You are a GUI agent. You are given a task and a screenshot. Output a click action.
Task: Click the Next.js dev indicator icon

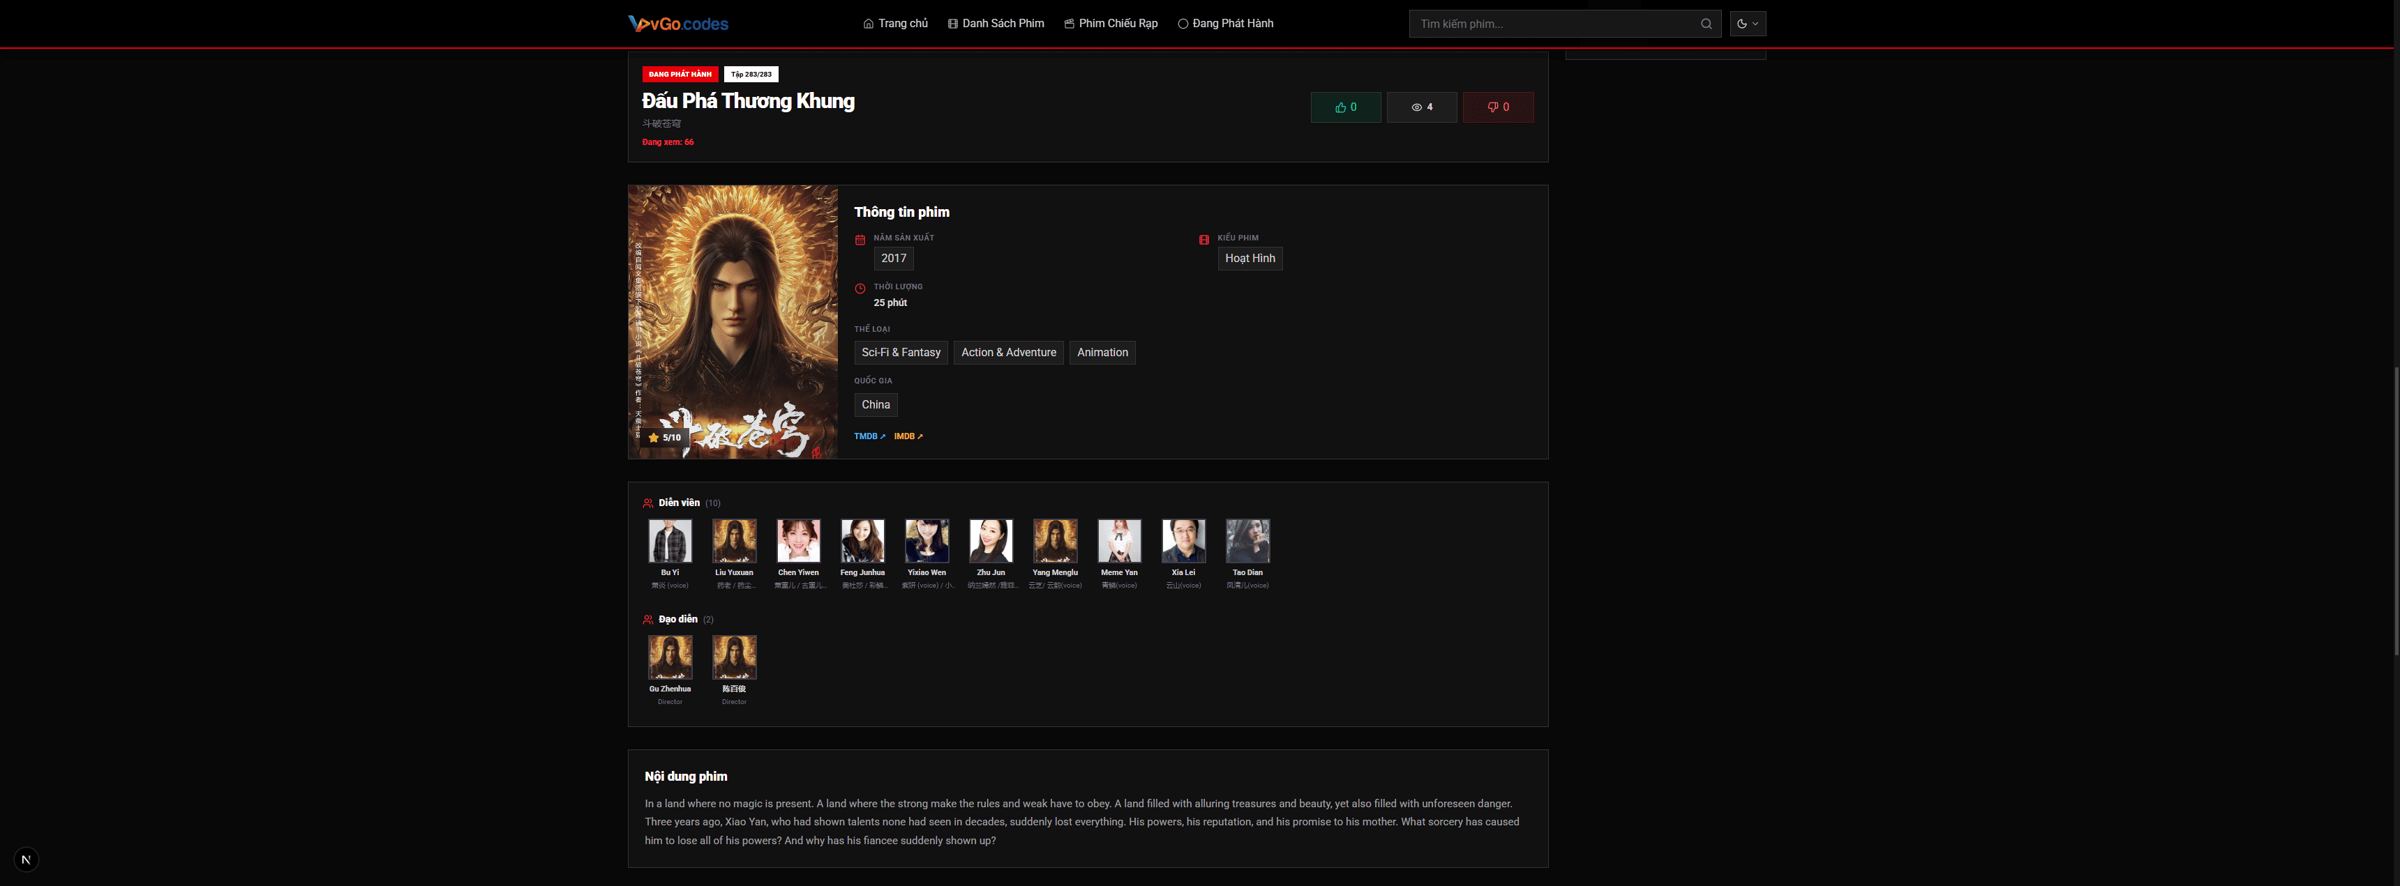coord(26,860)
